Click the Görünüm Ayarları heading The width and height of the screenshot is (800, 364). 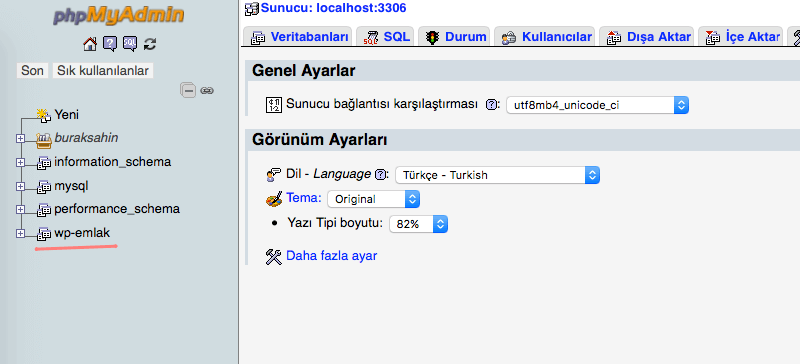319,139
